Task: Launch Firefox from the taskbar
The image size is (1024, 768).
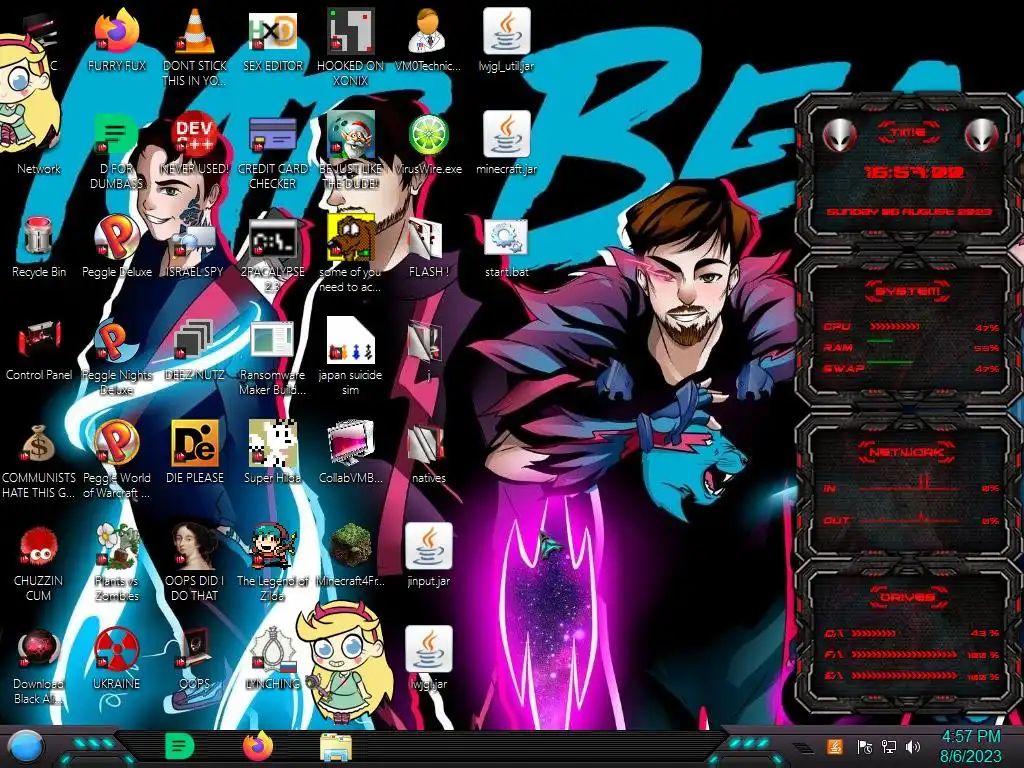Action: pos(258,746)
